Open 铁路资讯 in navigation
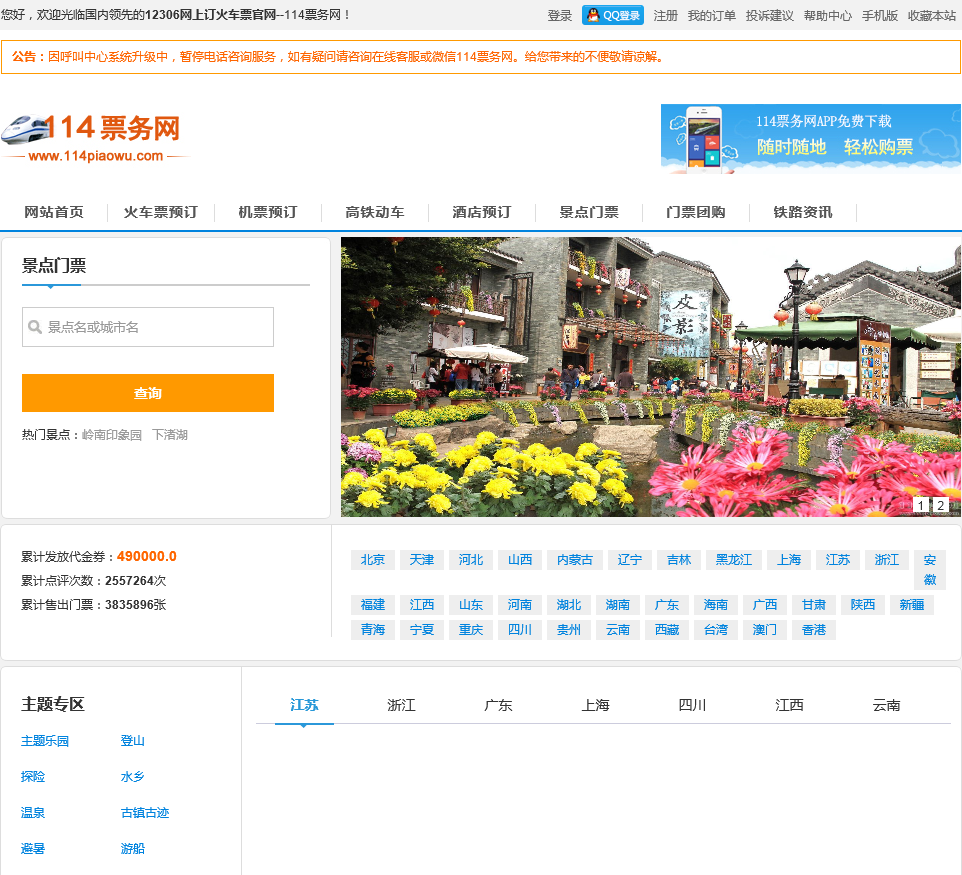This screenshot has width=962, height=875. point(802,212)
